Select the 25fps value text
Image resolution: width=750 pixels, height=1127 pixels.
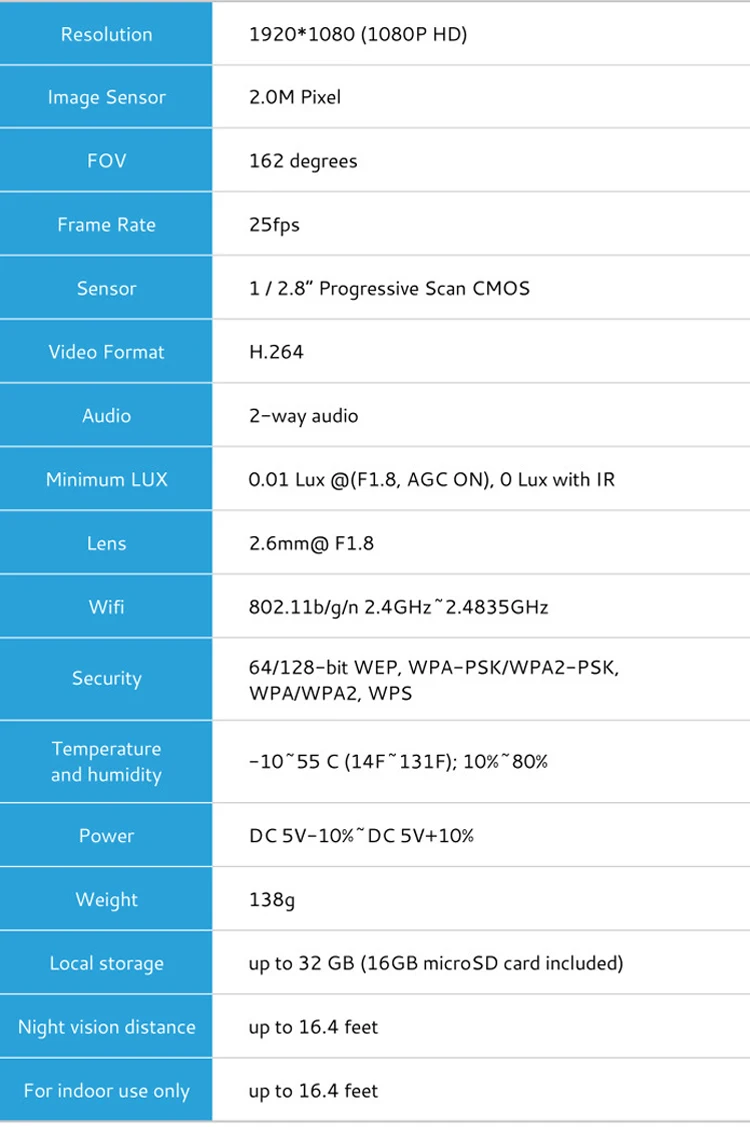(x=274, y=225)
